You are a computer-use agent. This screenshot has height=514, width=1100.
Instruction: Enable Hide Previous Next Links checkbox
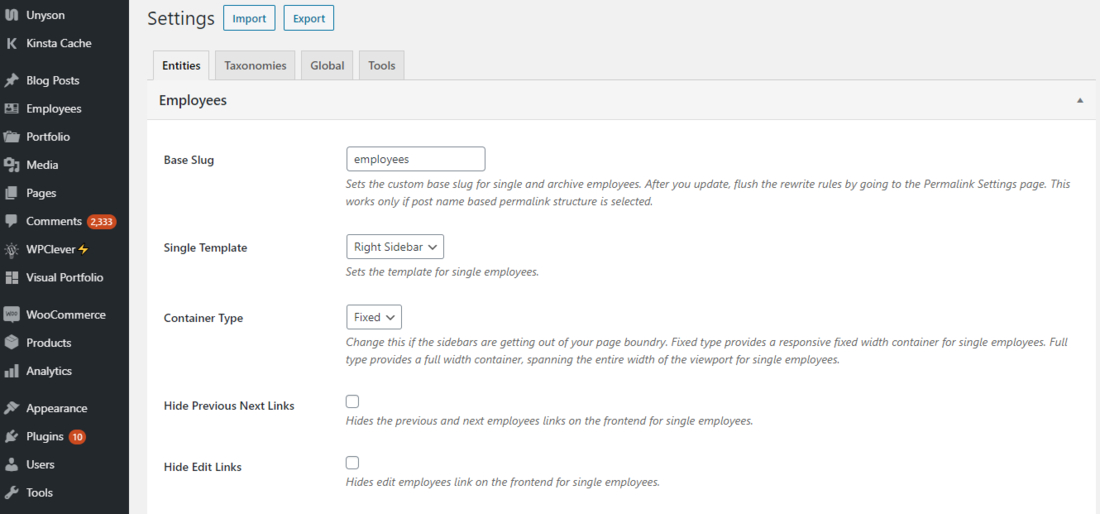pyautogui.click(x=352, y=401)
